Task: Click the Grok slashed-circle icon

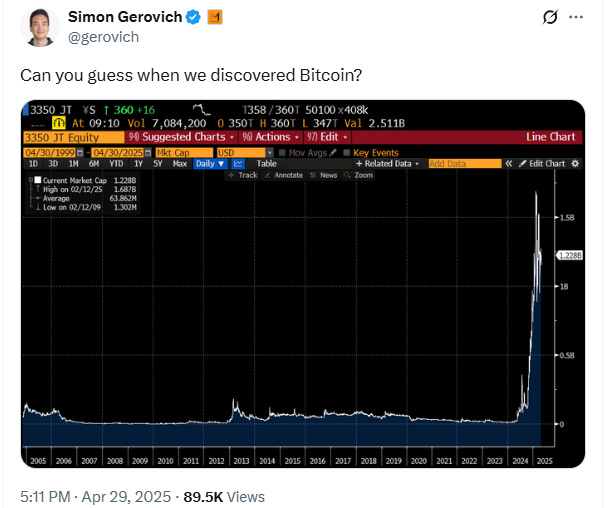Action: click(x=550, y=17)
